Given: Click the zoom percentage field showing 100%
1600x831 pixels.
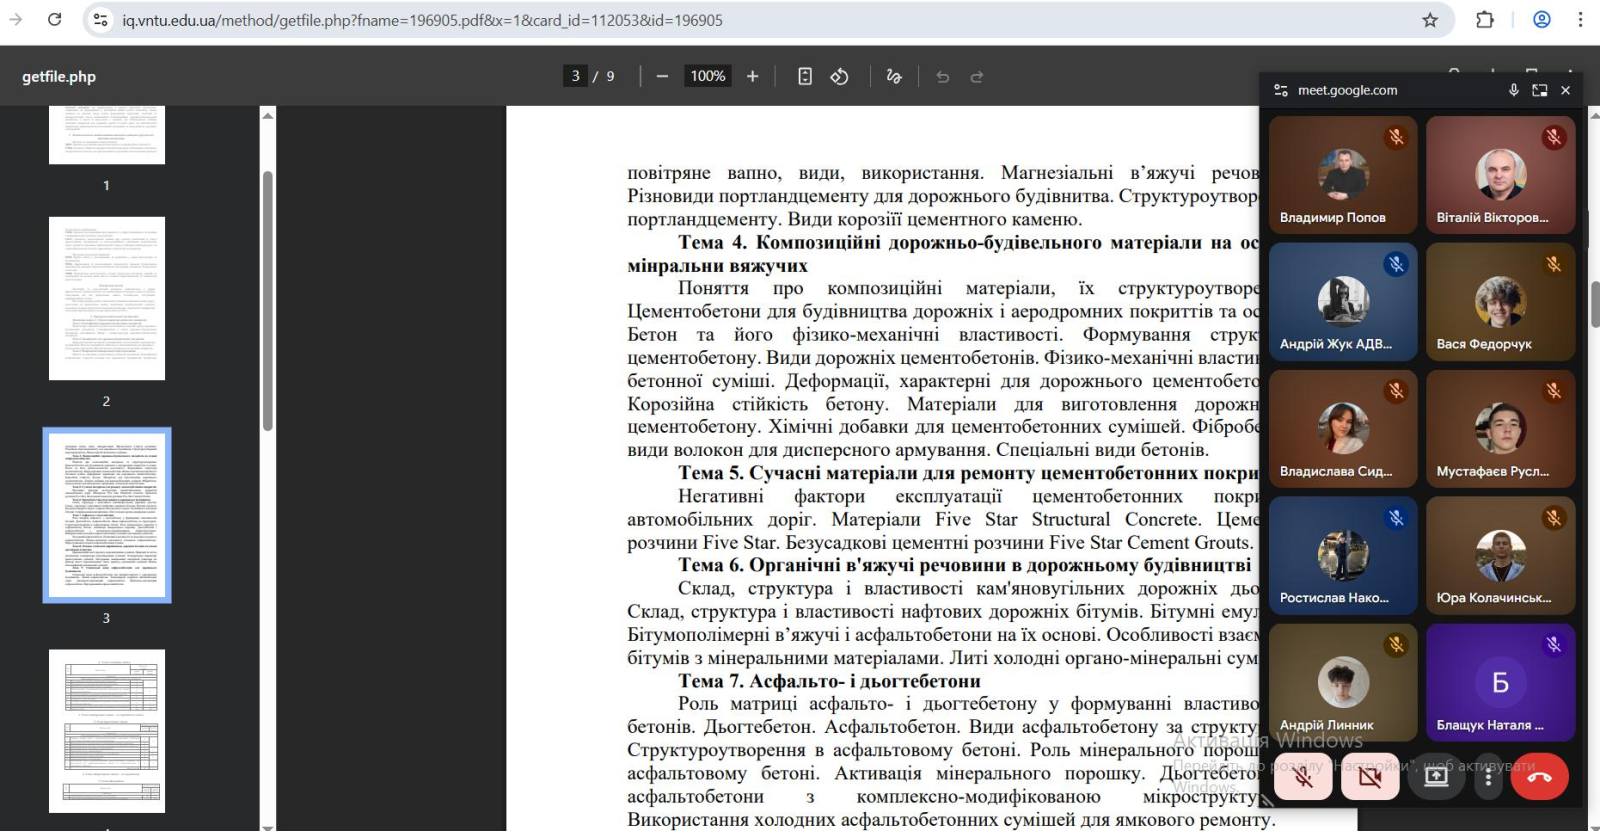Looking at the screenshot, I should [x=708, y=77].
